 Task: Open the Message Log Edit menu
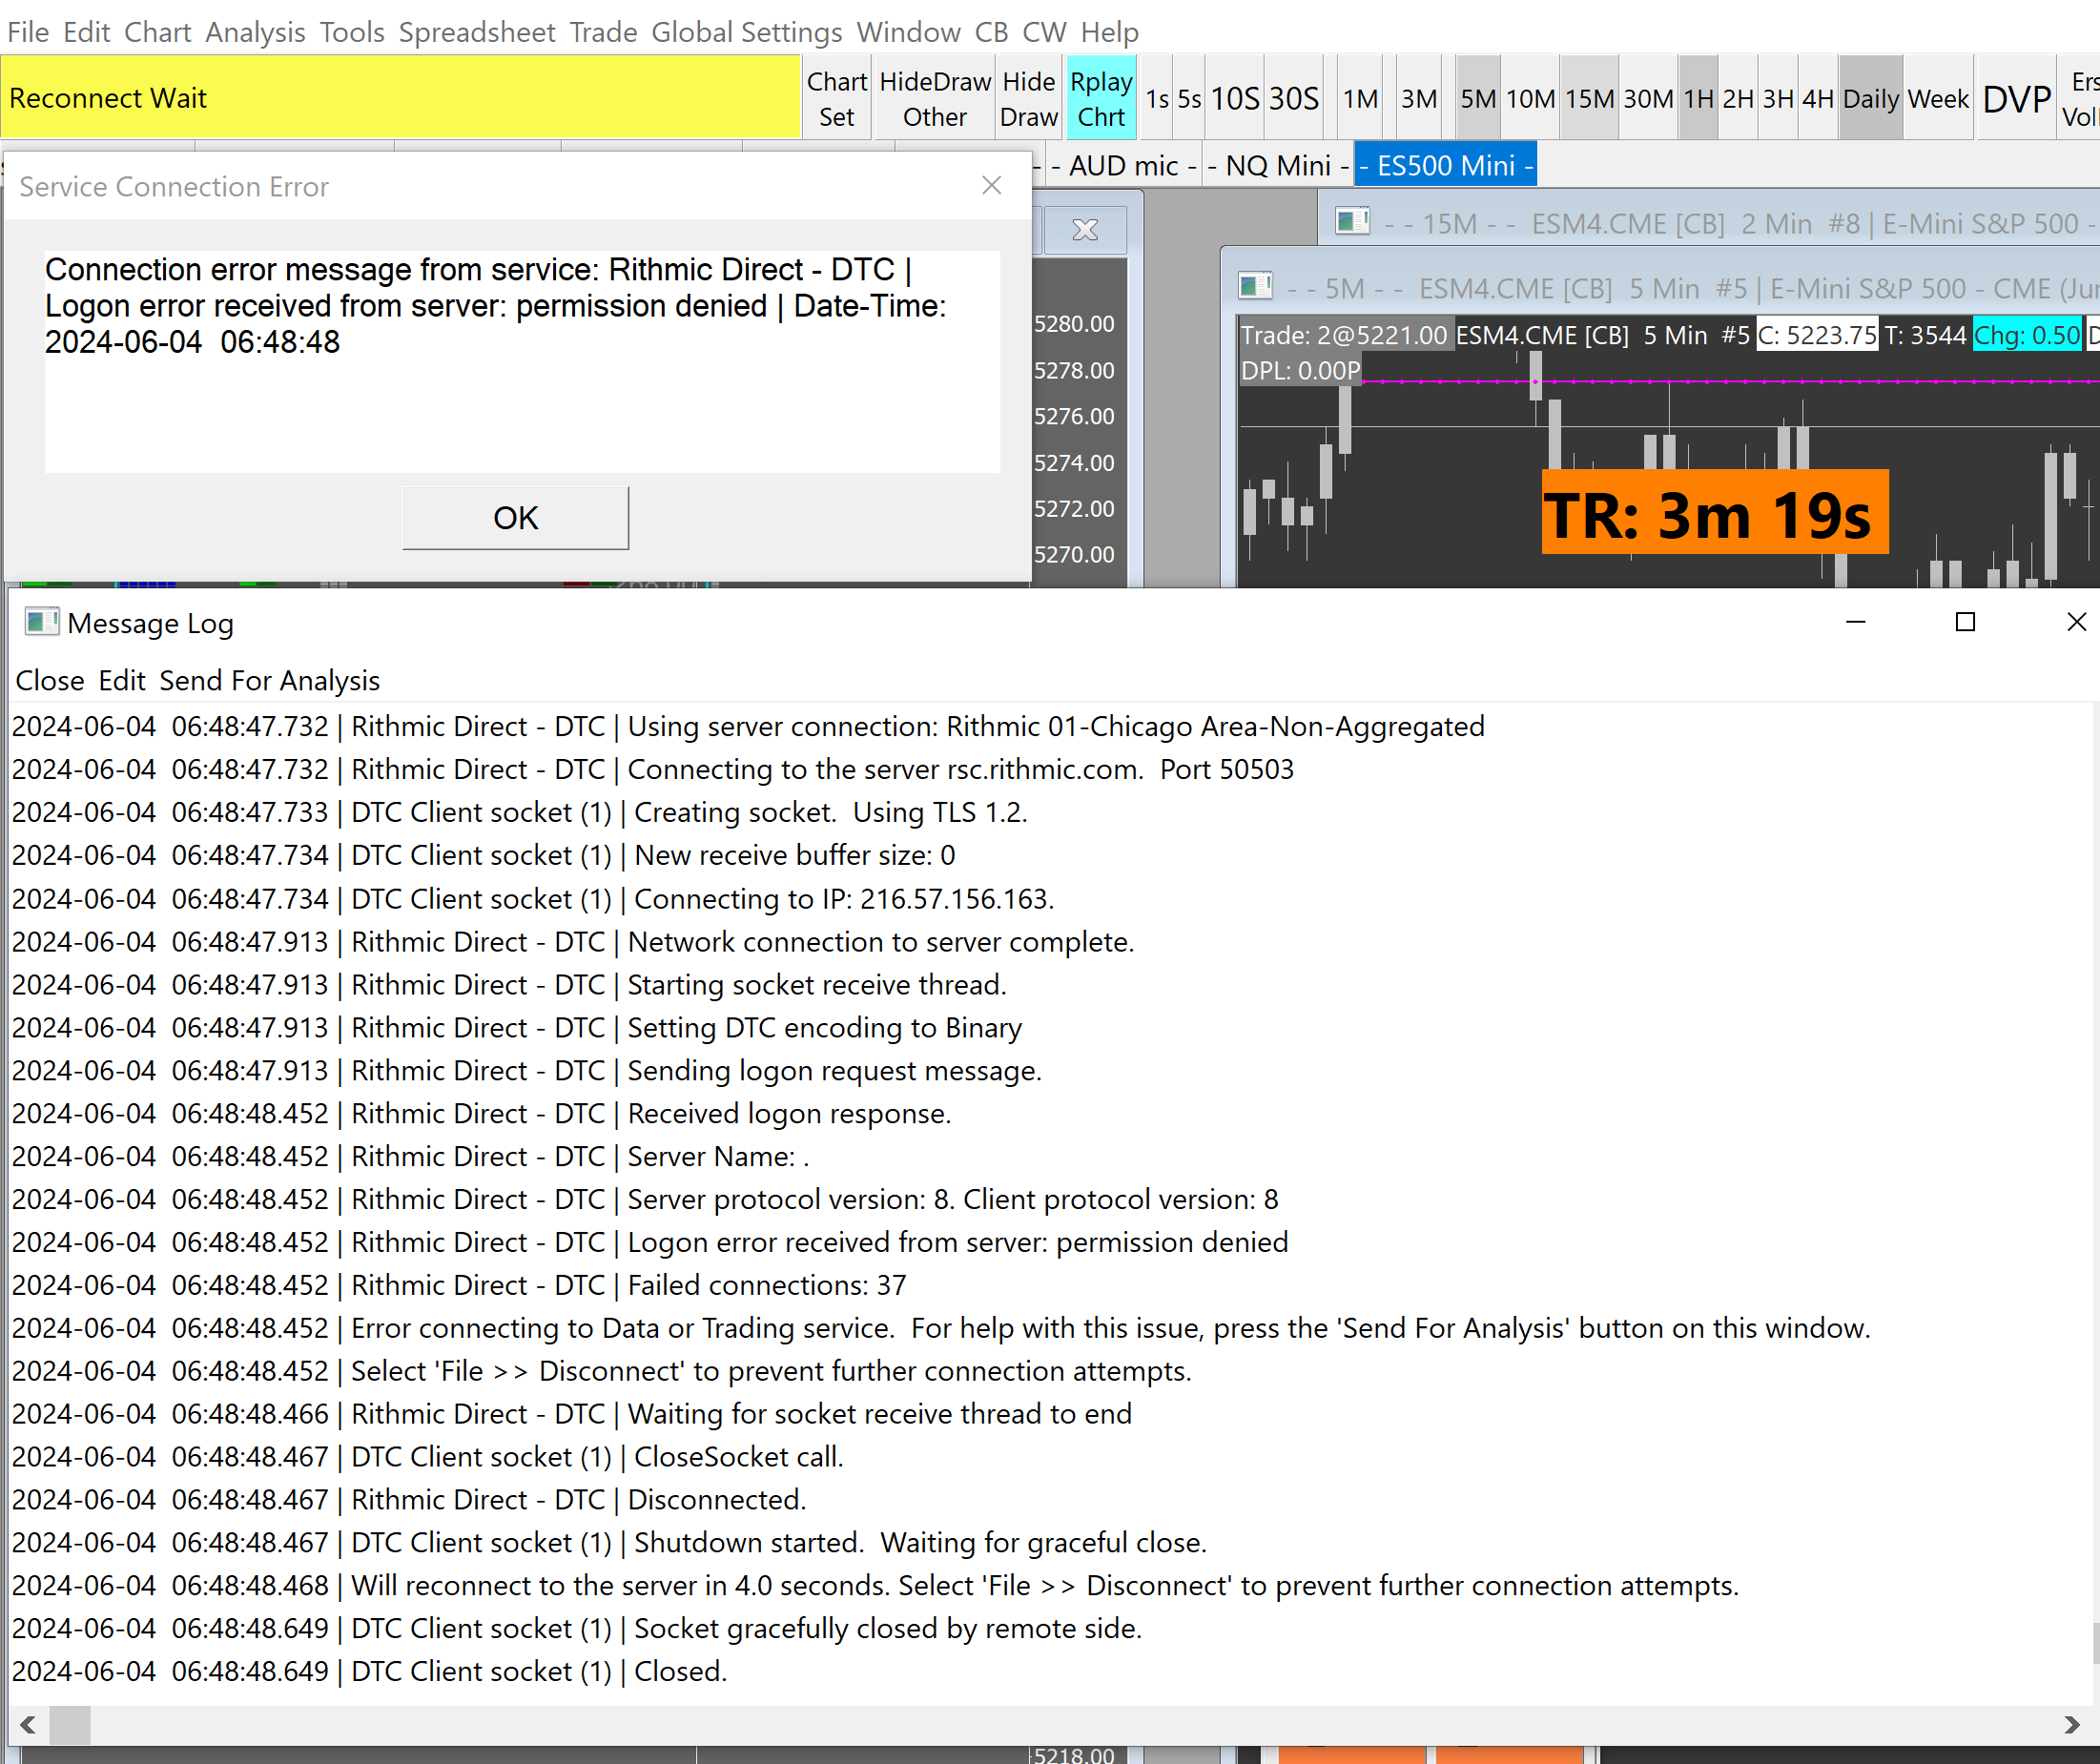121,680
